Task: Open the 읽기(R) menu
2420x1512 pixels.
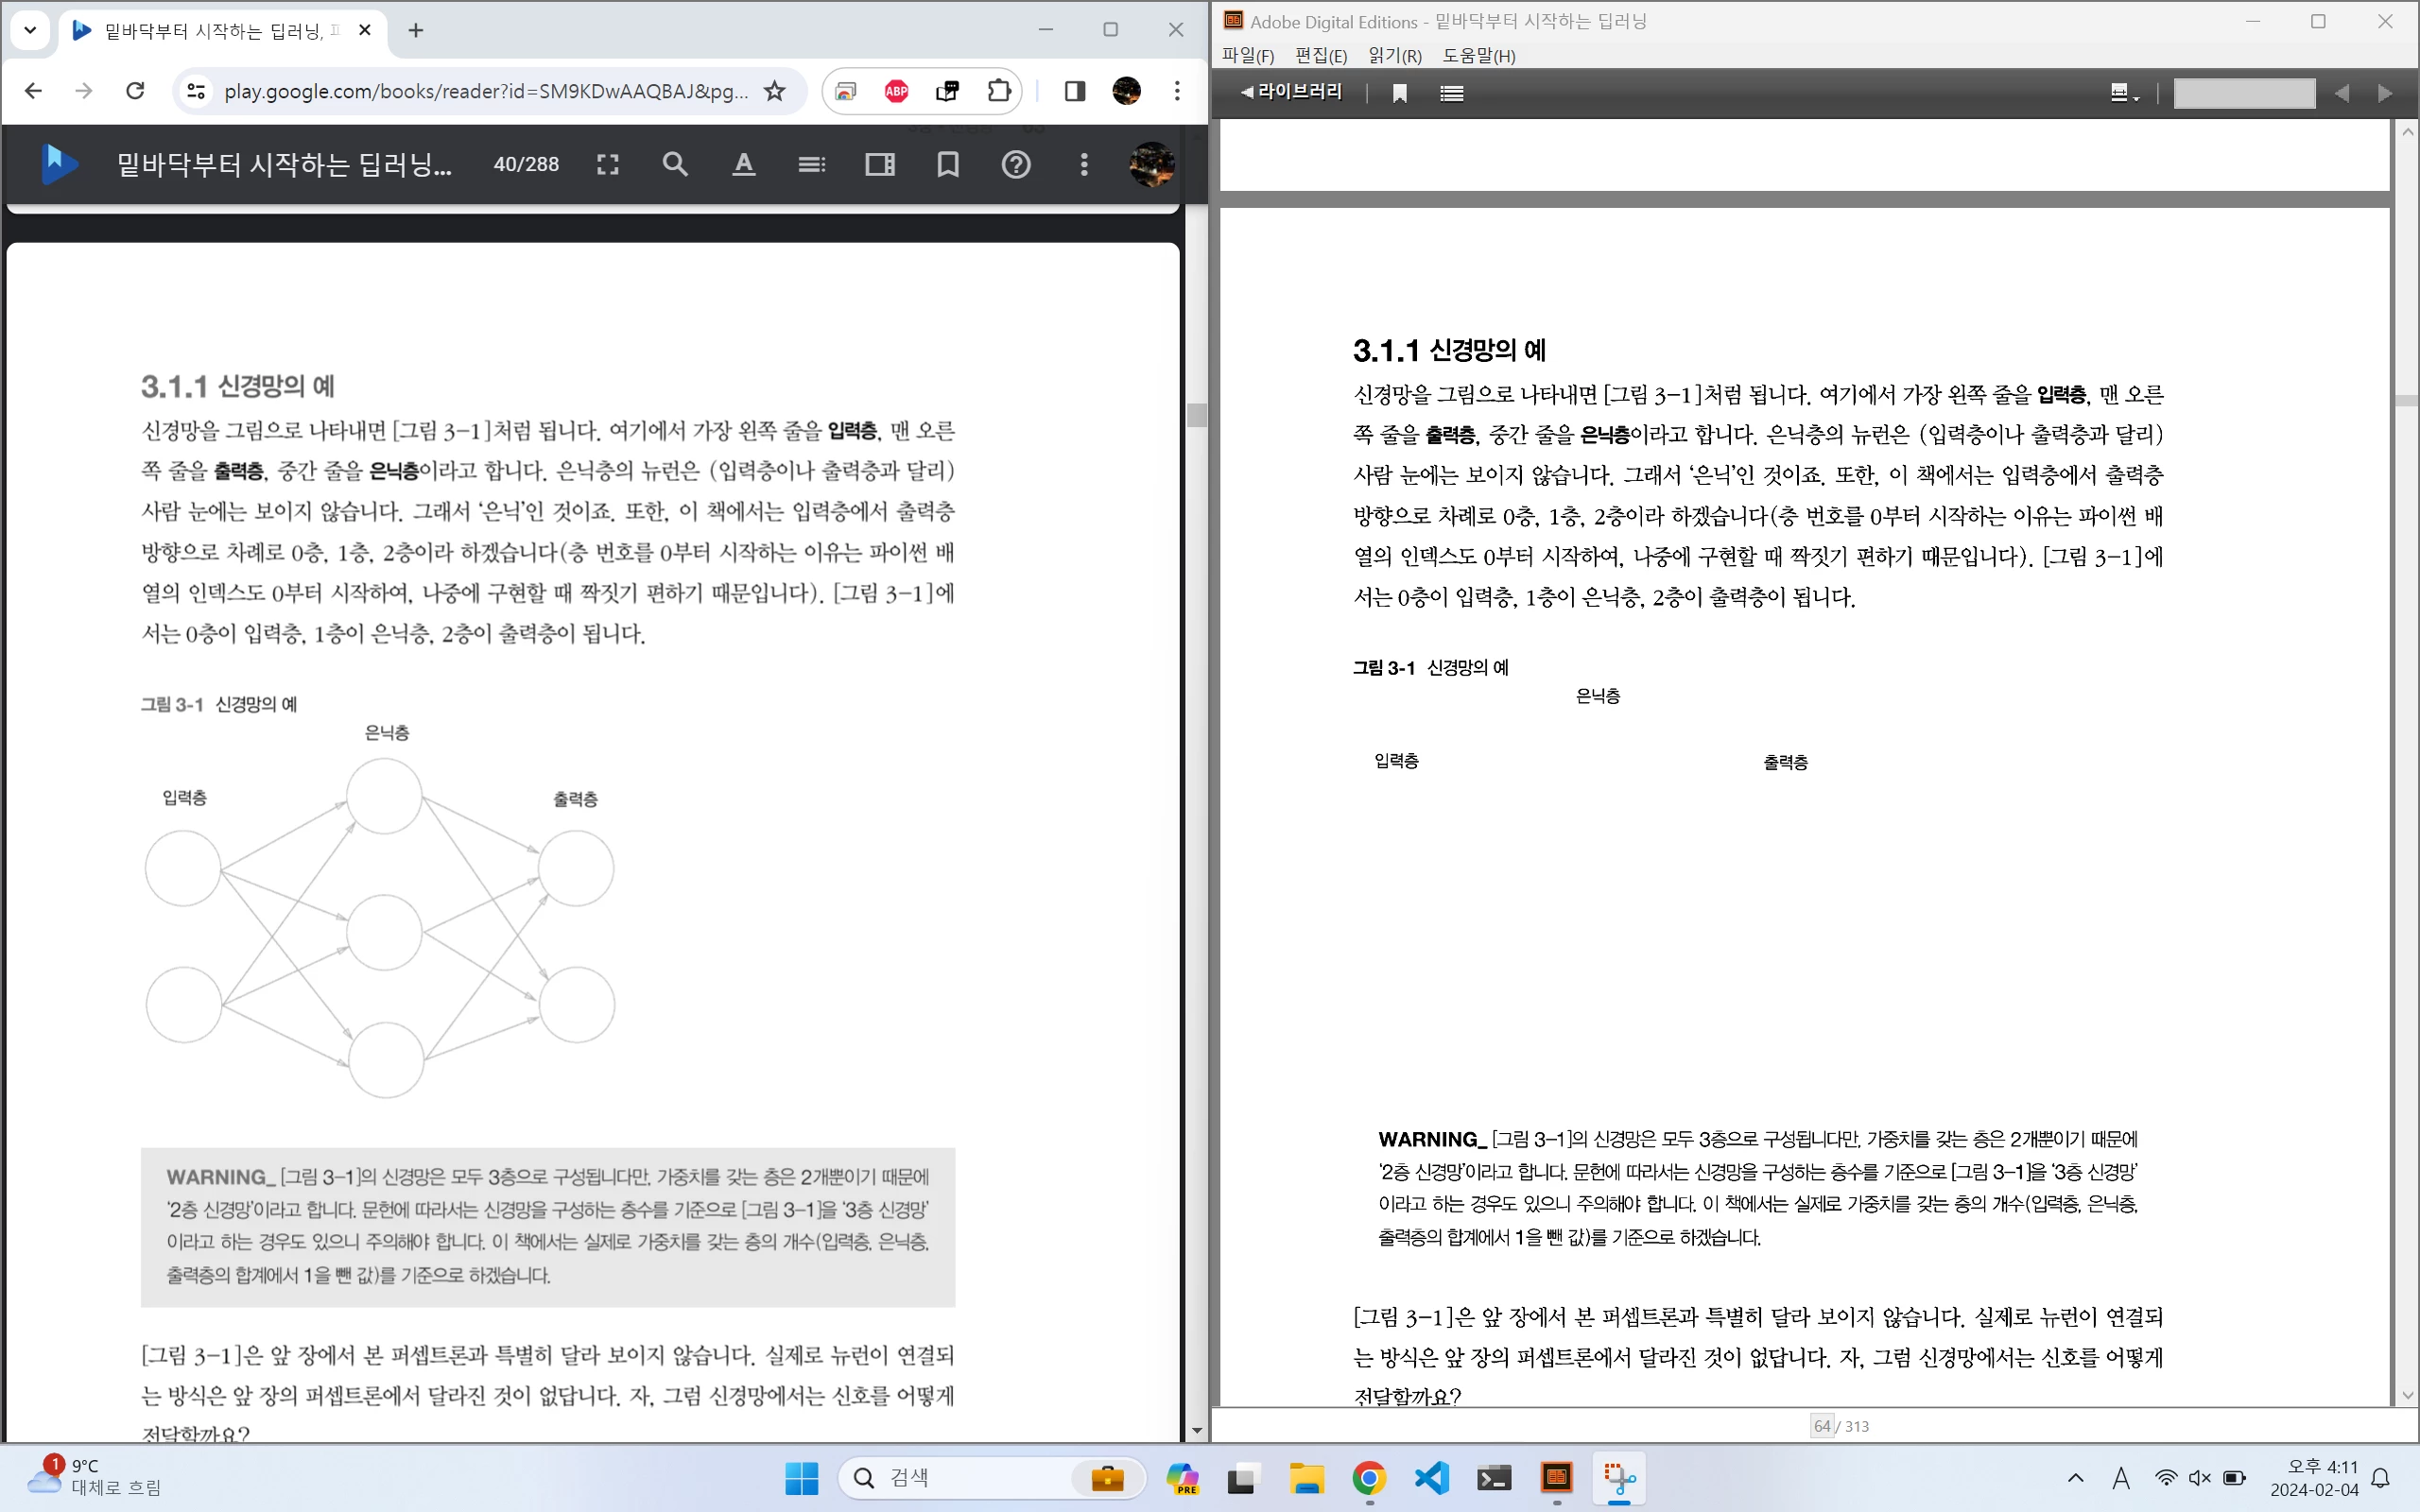Action: point(1394,56)
